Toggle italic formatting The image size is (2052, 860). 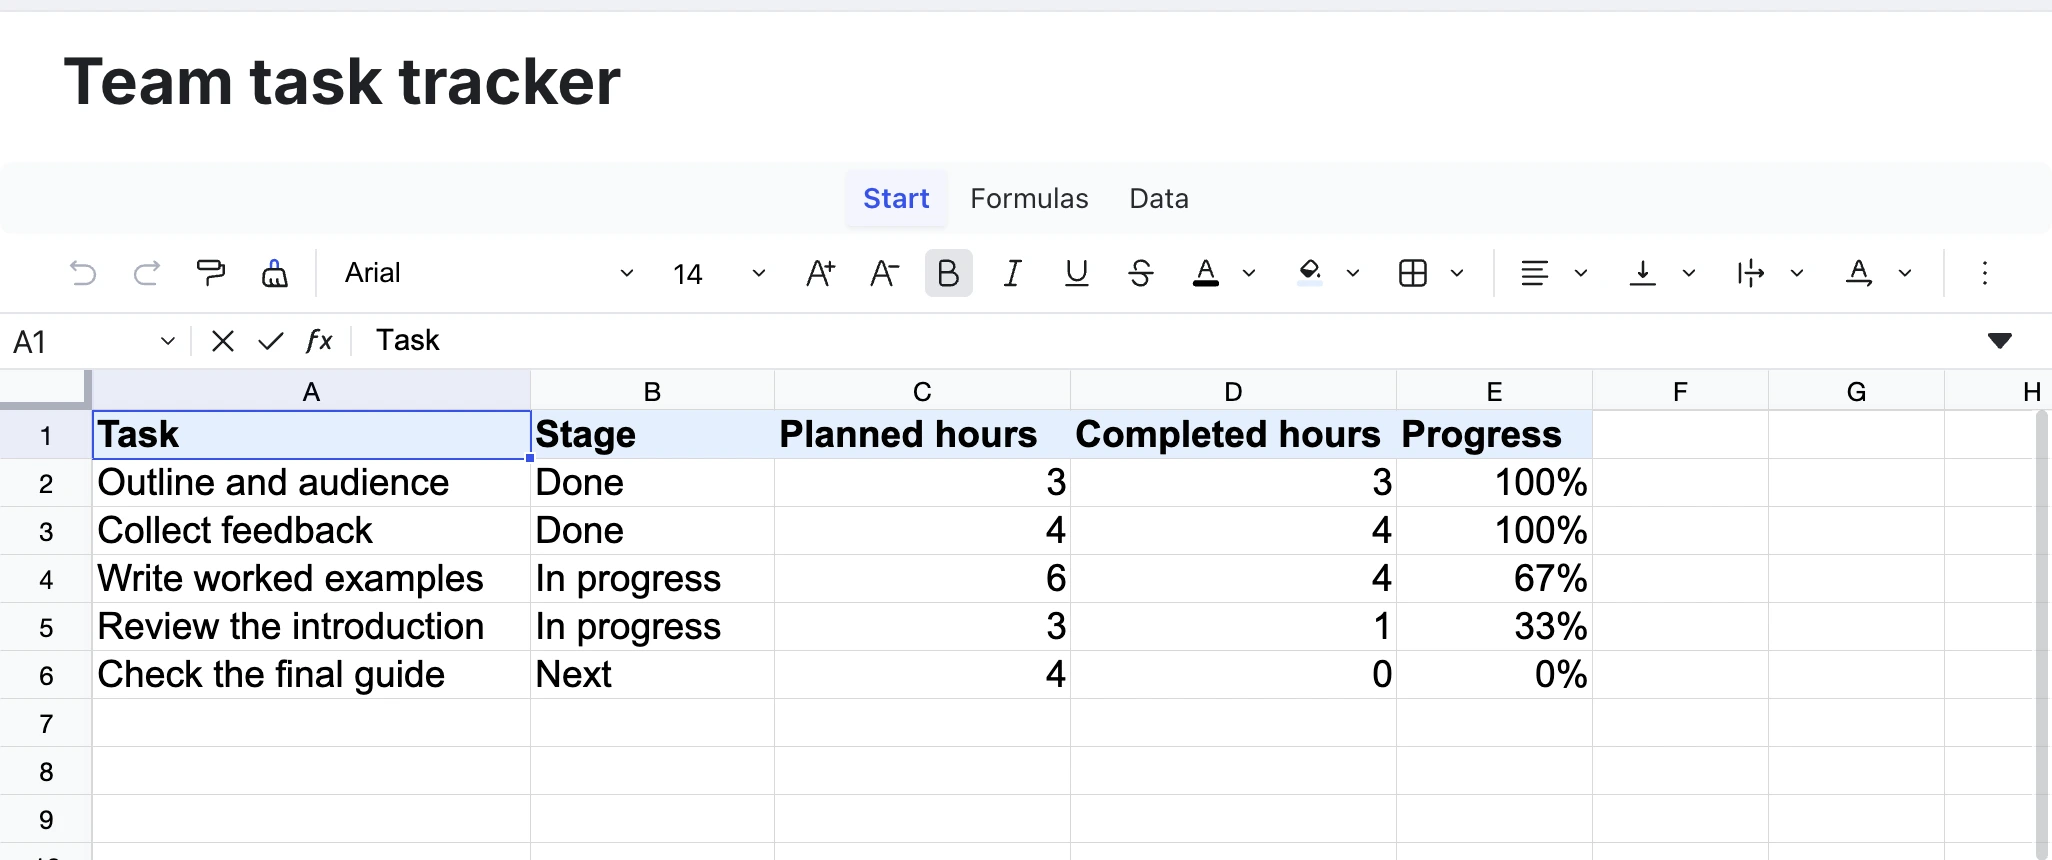tap(1012, 273)
